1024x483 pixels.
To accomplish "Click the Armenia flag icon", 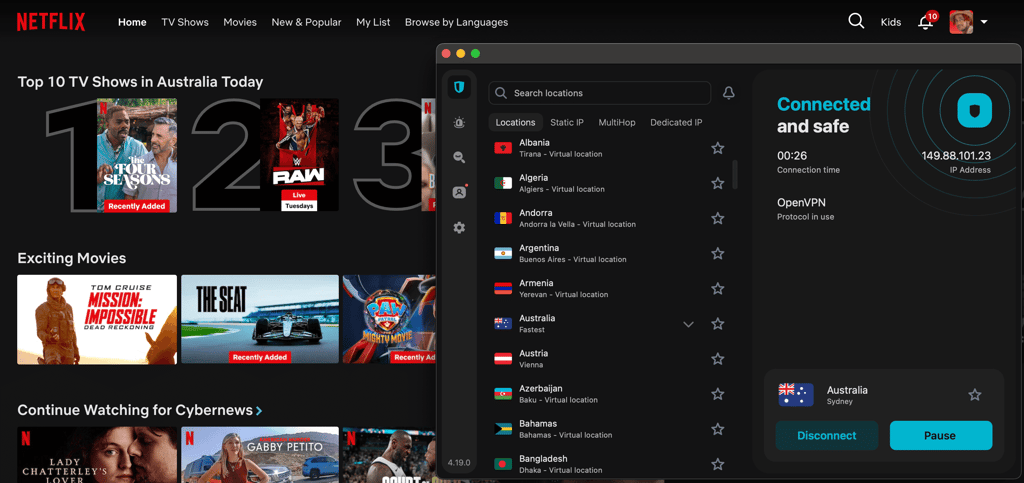I will coord(503,288).
